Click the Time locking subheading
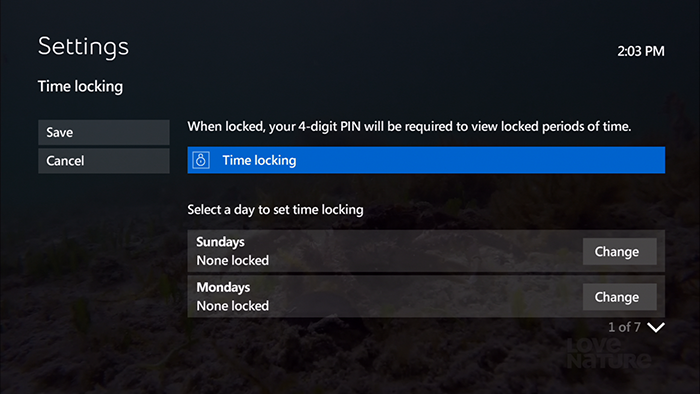Screen dimensions: 700x394 (80, 86)
